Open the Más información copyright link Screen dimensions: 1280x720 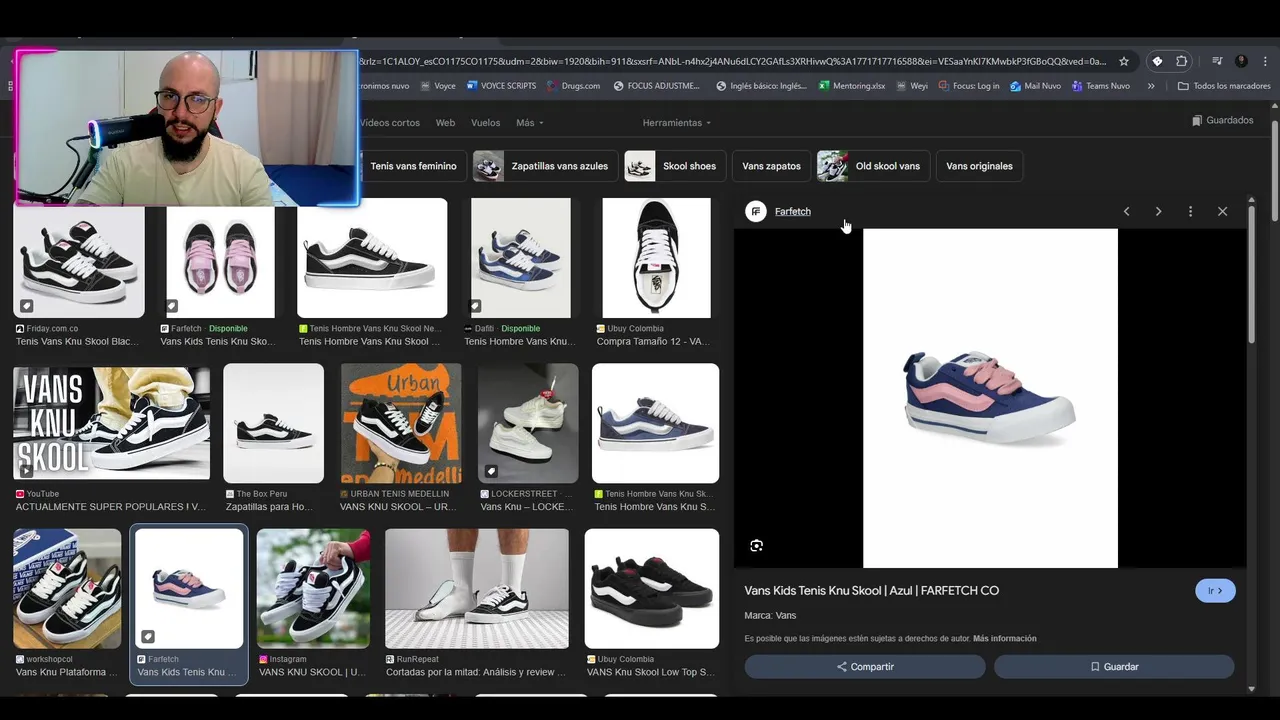click(1004, 639)
